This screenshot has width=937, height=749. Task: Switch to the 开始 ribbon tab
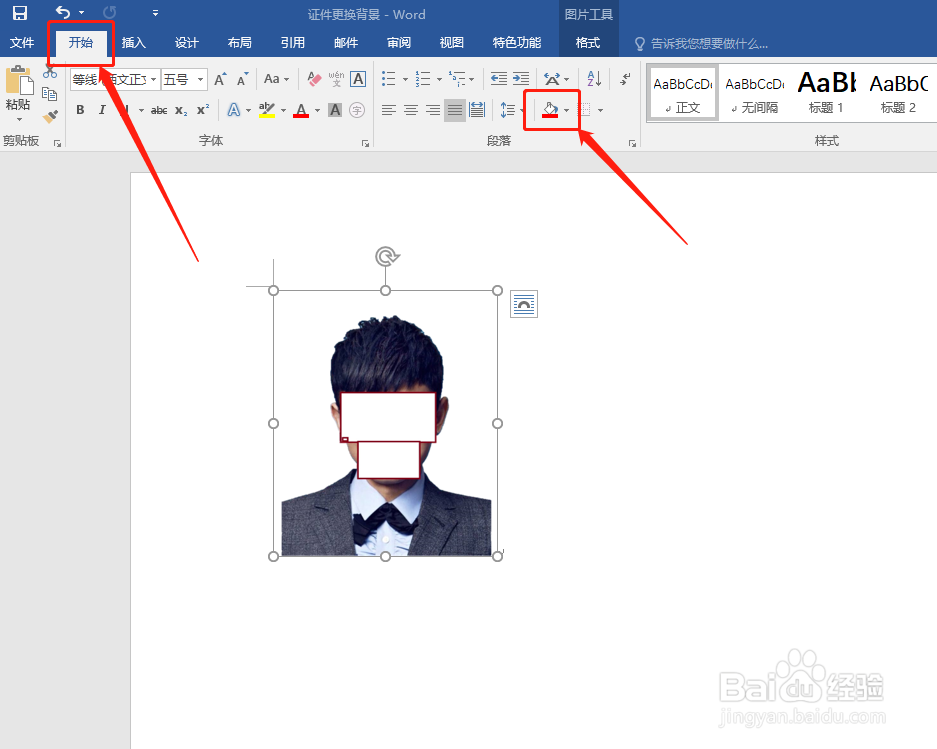point(81,42)
